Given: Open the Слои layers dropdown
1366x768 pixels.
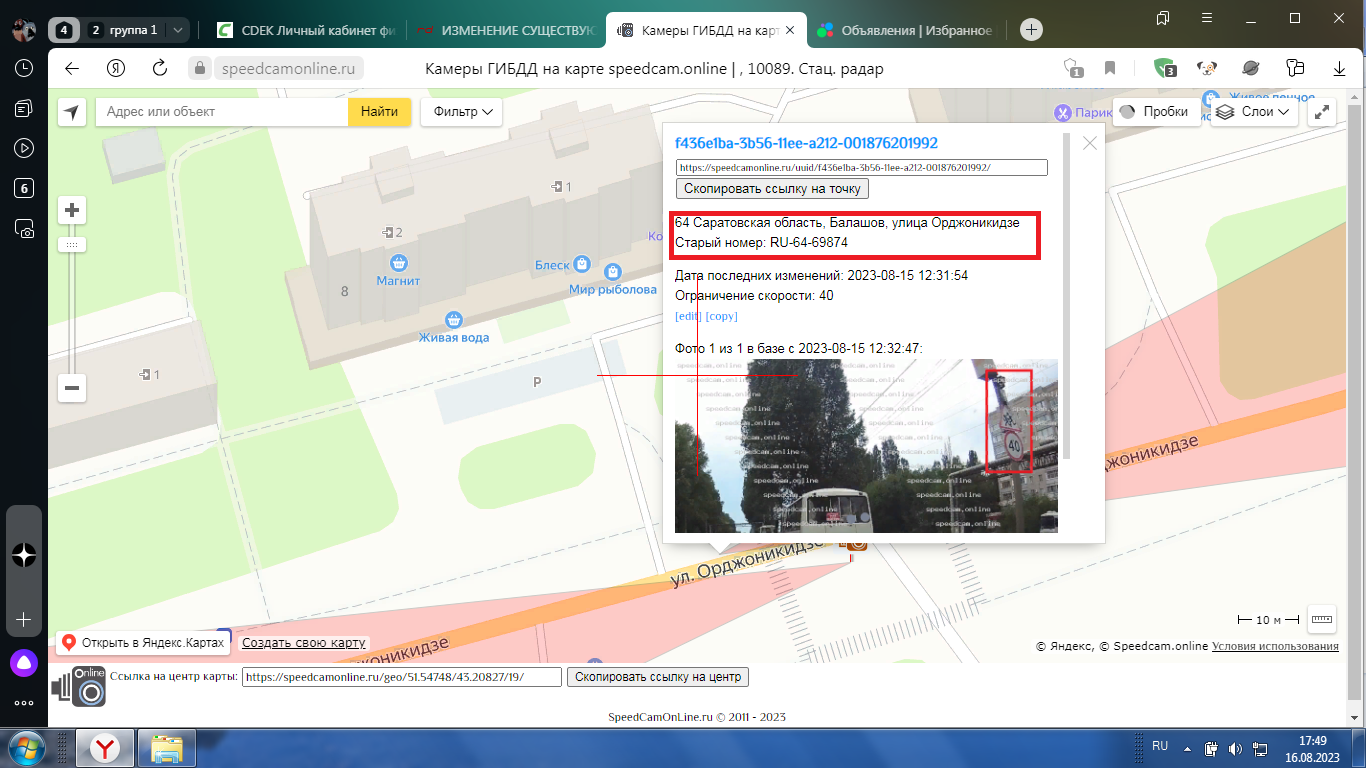Looking at the screenshot, I should click(1255, 112).
